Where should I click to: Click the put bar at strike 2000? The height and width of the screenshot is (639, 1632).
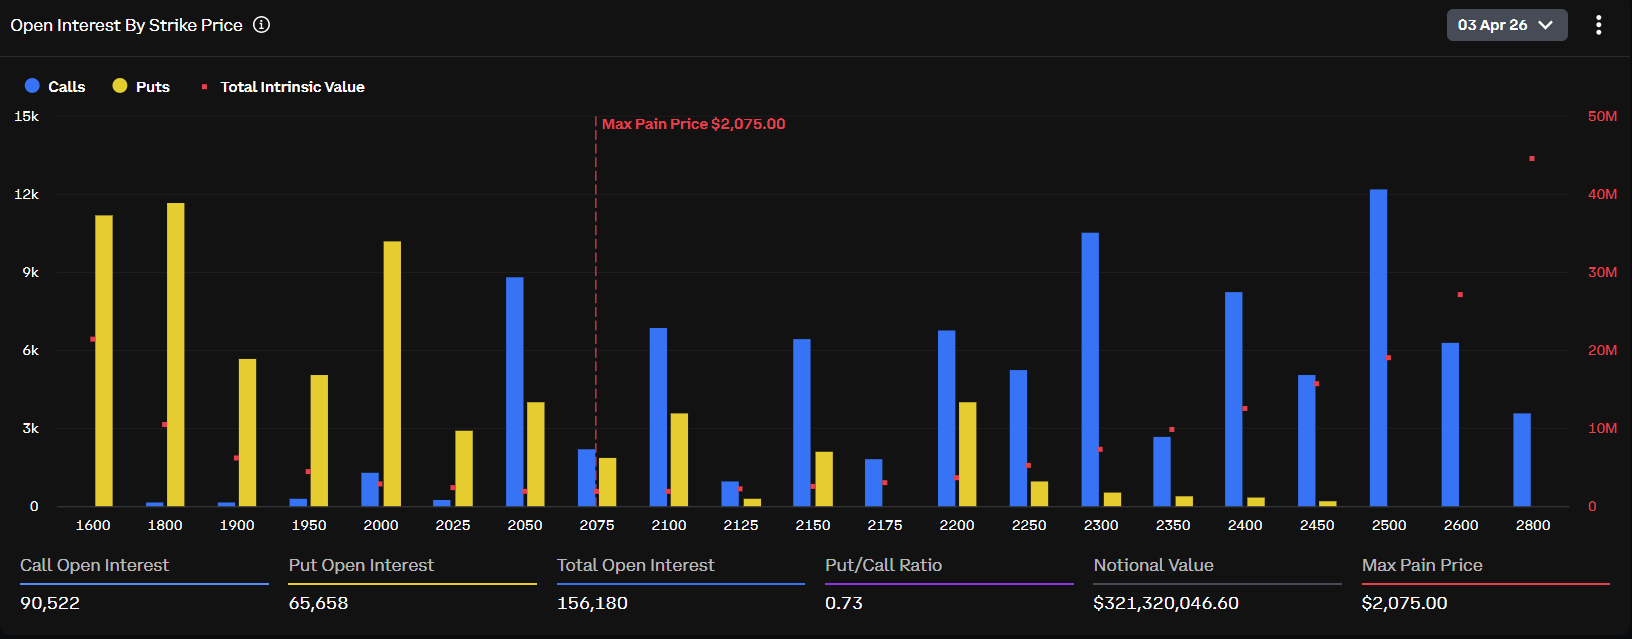click(x=392, y=373)
